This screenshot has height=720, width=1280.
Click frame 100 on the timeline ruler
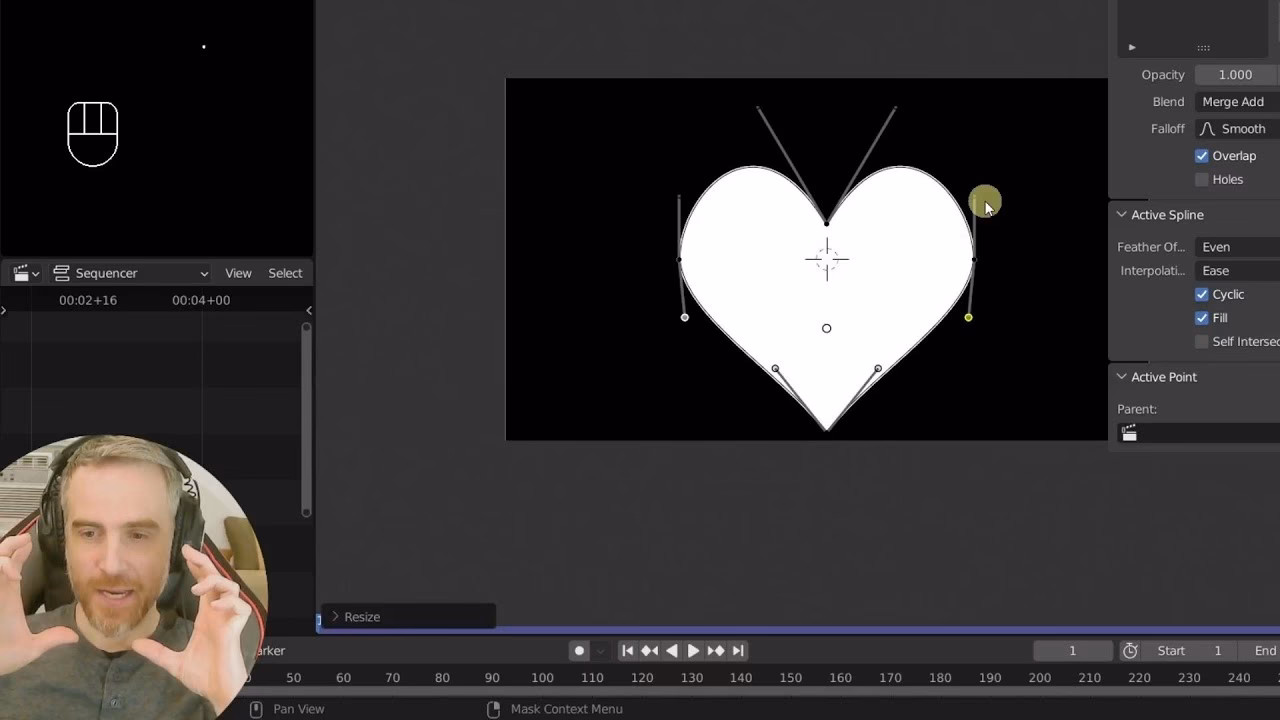click(542, 678)
